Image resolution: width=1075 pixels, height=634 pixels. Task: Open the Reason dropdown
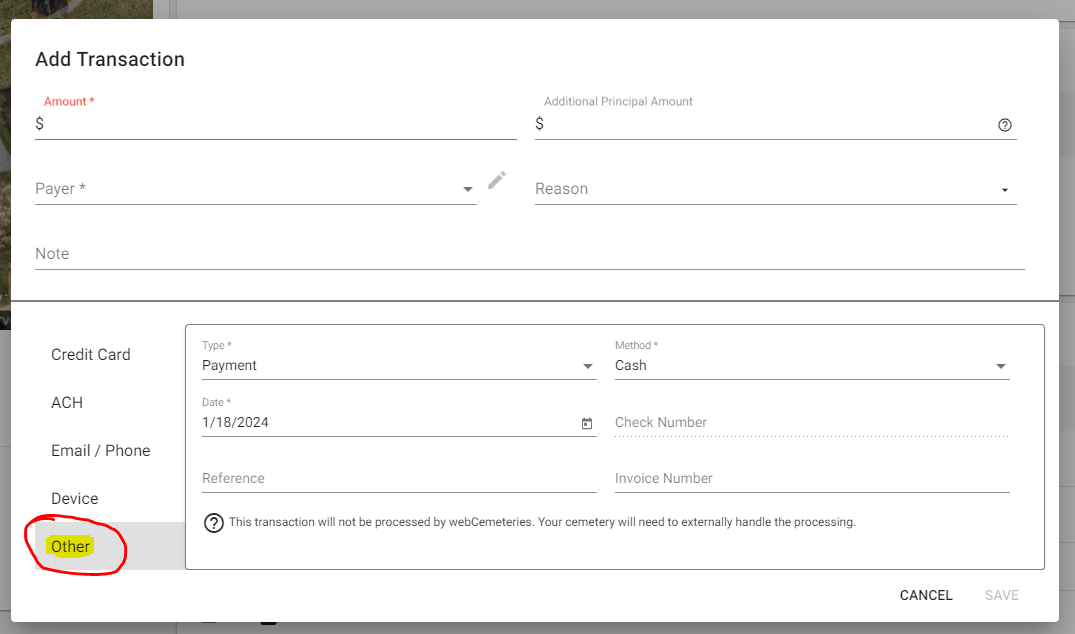(1004, 190)
